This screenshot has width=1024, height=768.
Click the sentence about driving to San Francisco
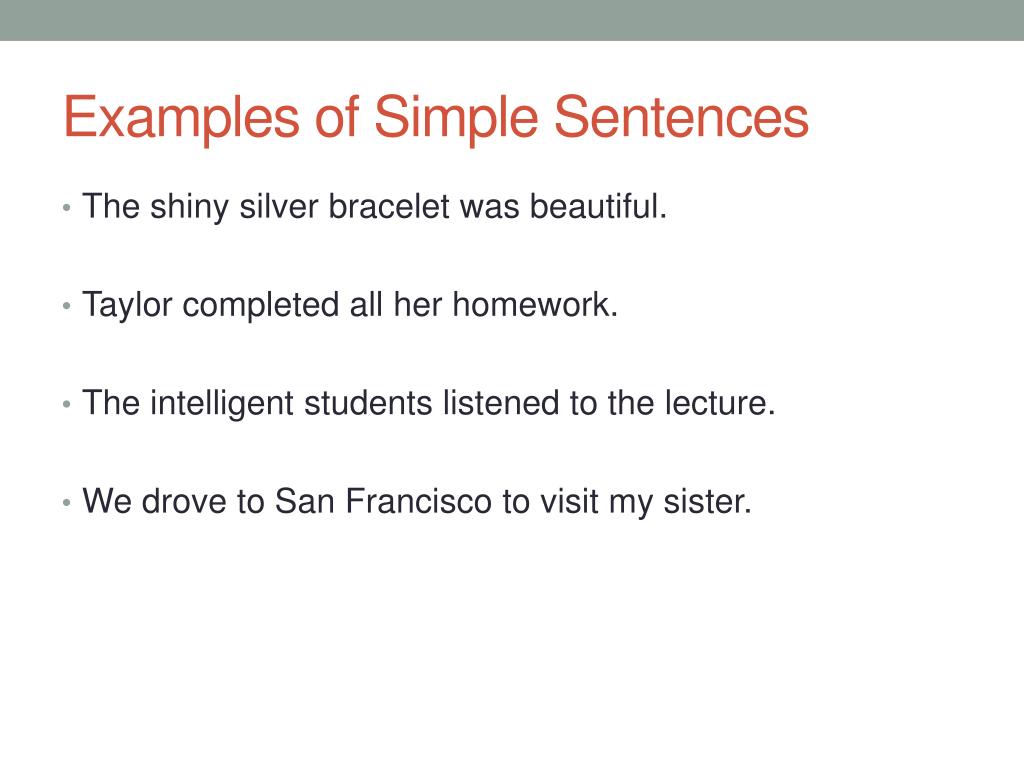tap(417, 502)
